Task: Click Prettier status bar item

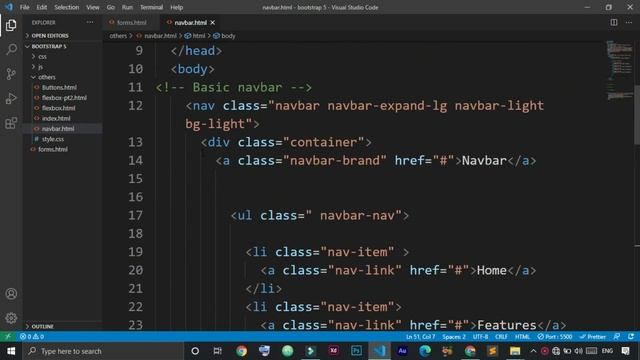Action: pos(592,337)
